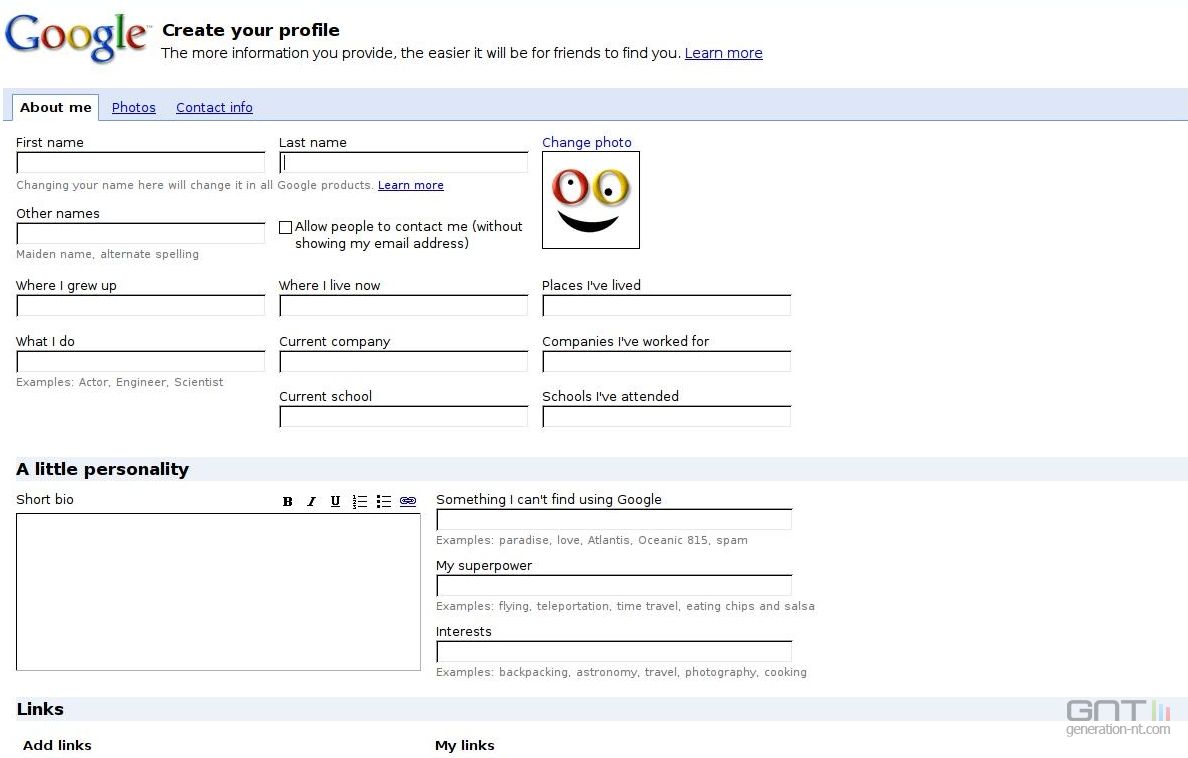Click the Interests input field
The height and width of the screenshot is (758, 1188).
point(614,651)
